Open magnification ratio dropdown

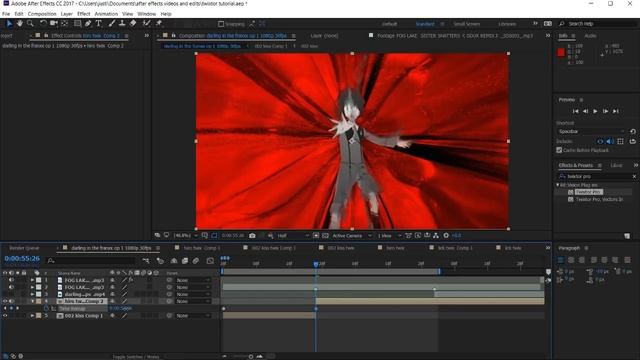tap(185, 236)
